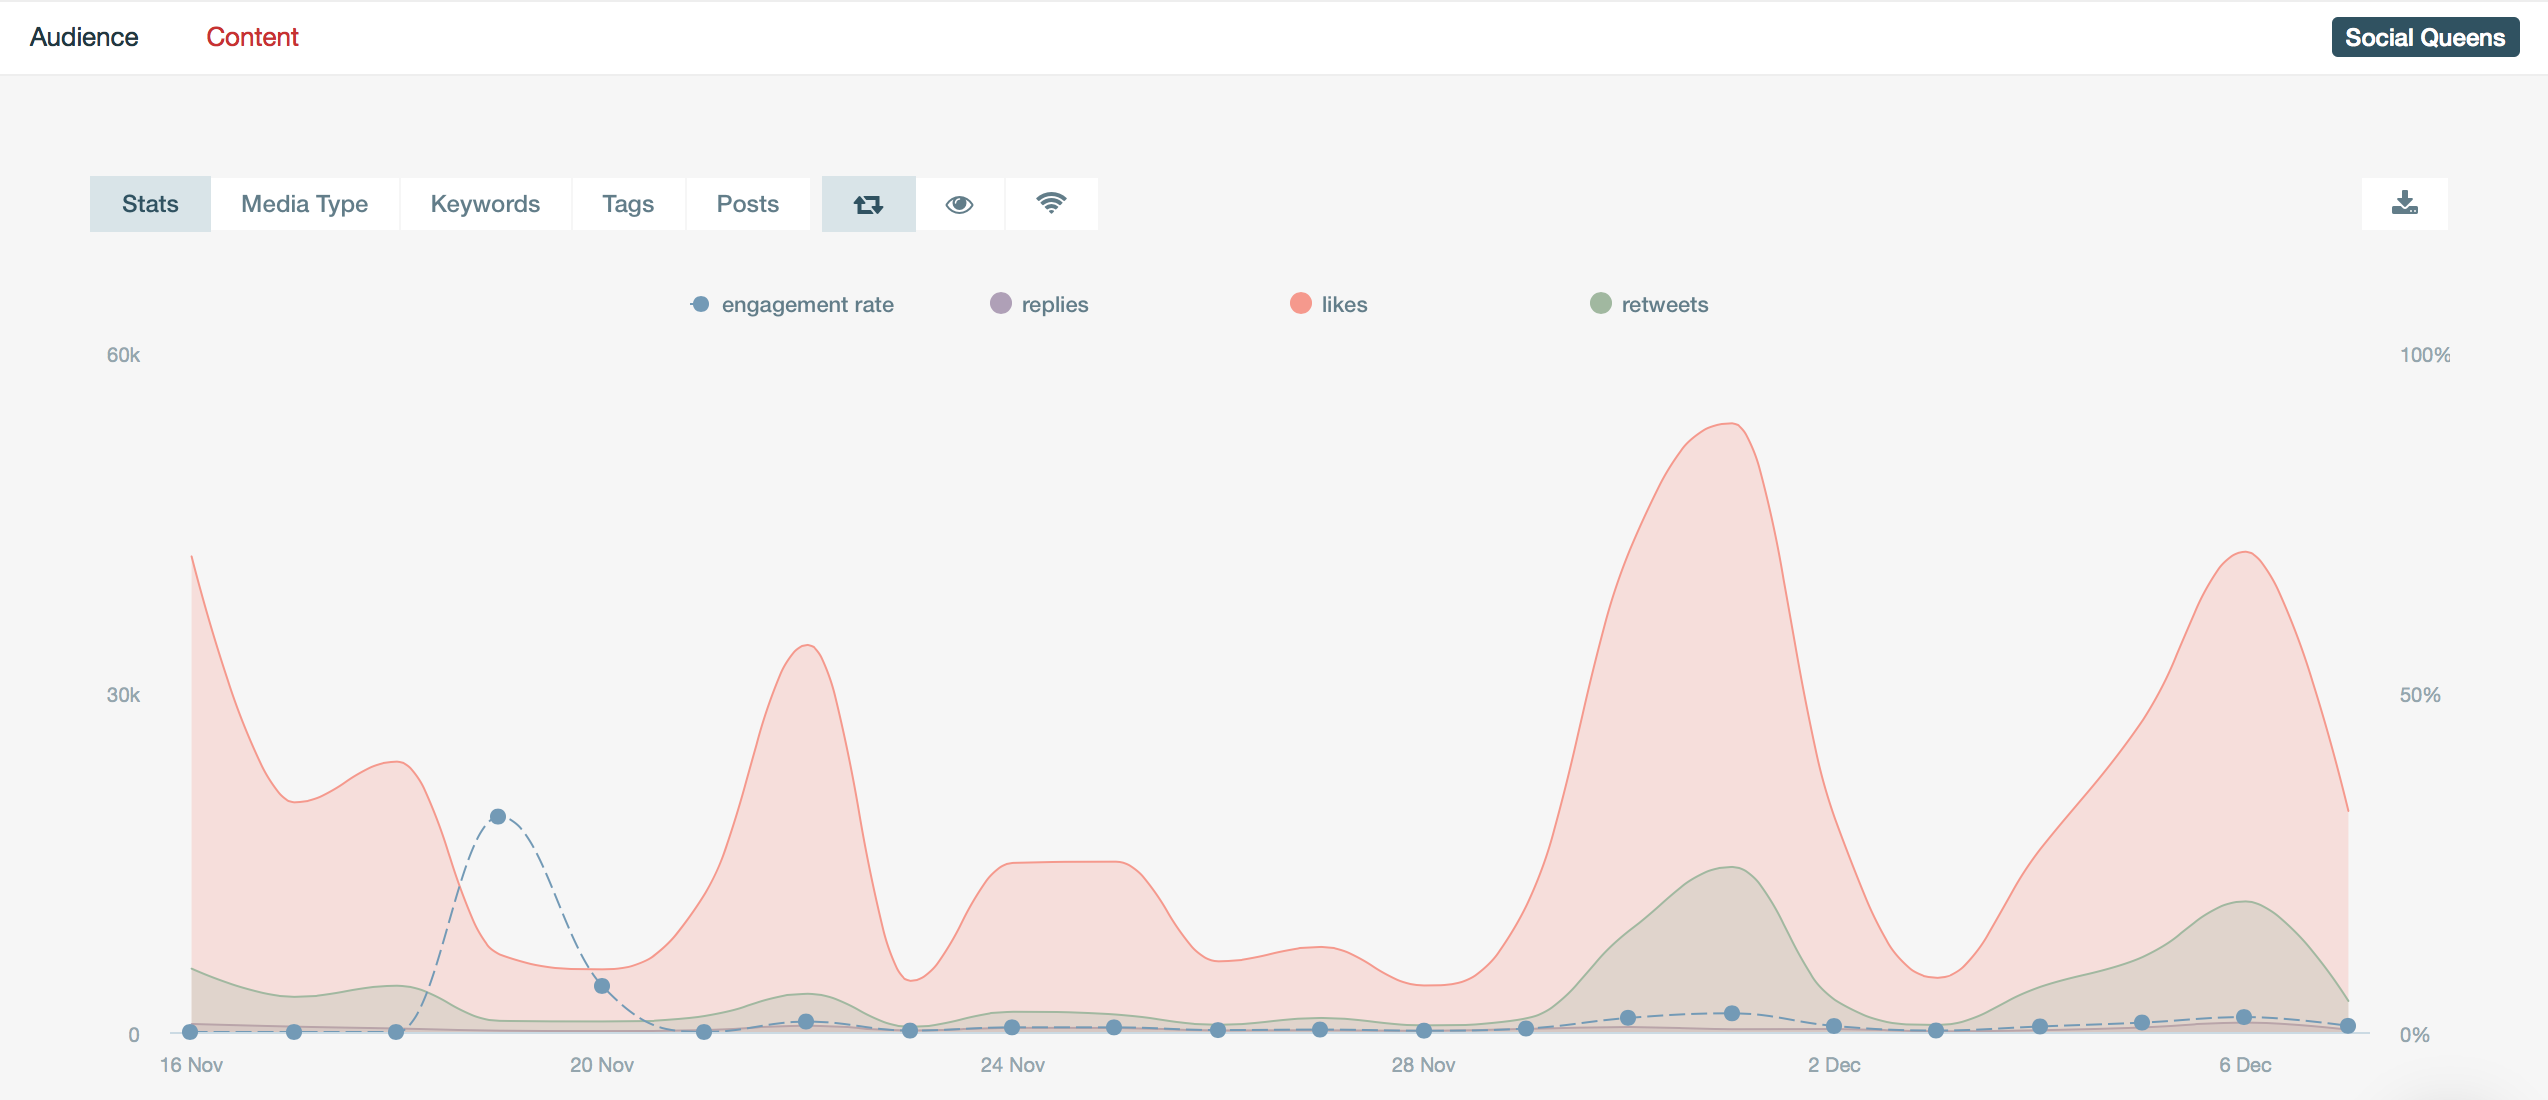Viewport: 2548px width, 1100px height.
Task: Switch to the Stats tab
Action: click(x=150, y=204)
